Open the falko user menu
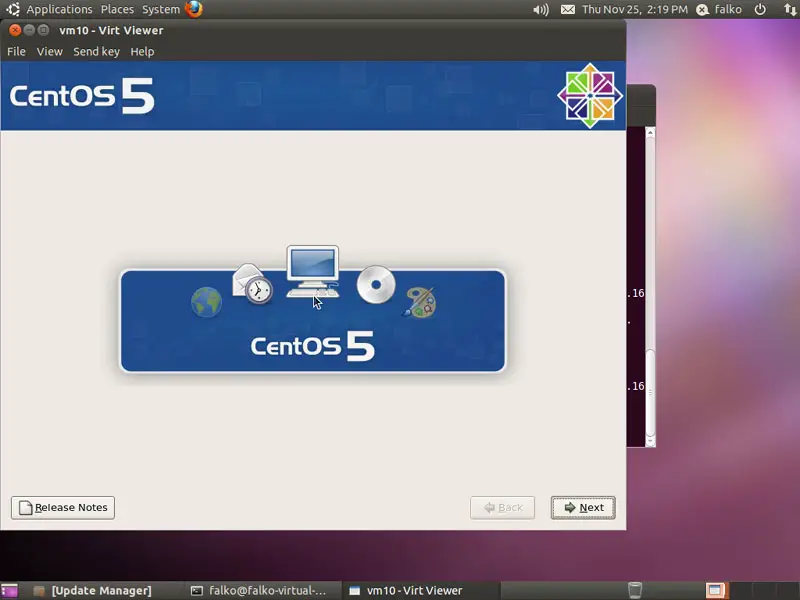The image size is (800, 600). tap(719, 9)
